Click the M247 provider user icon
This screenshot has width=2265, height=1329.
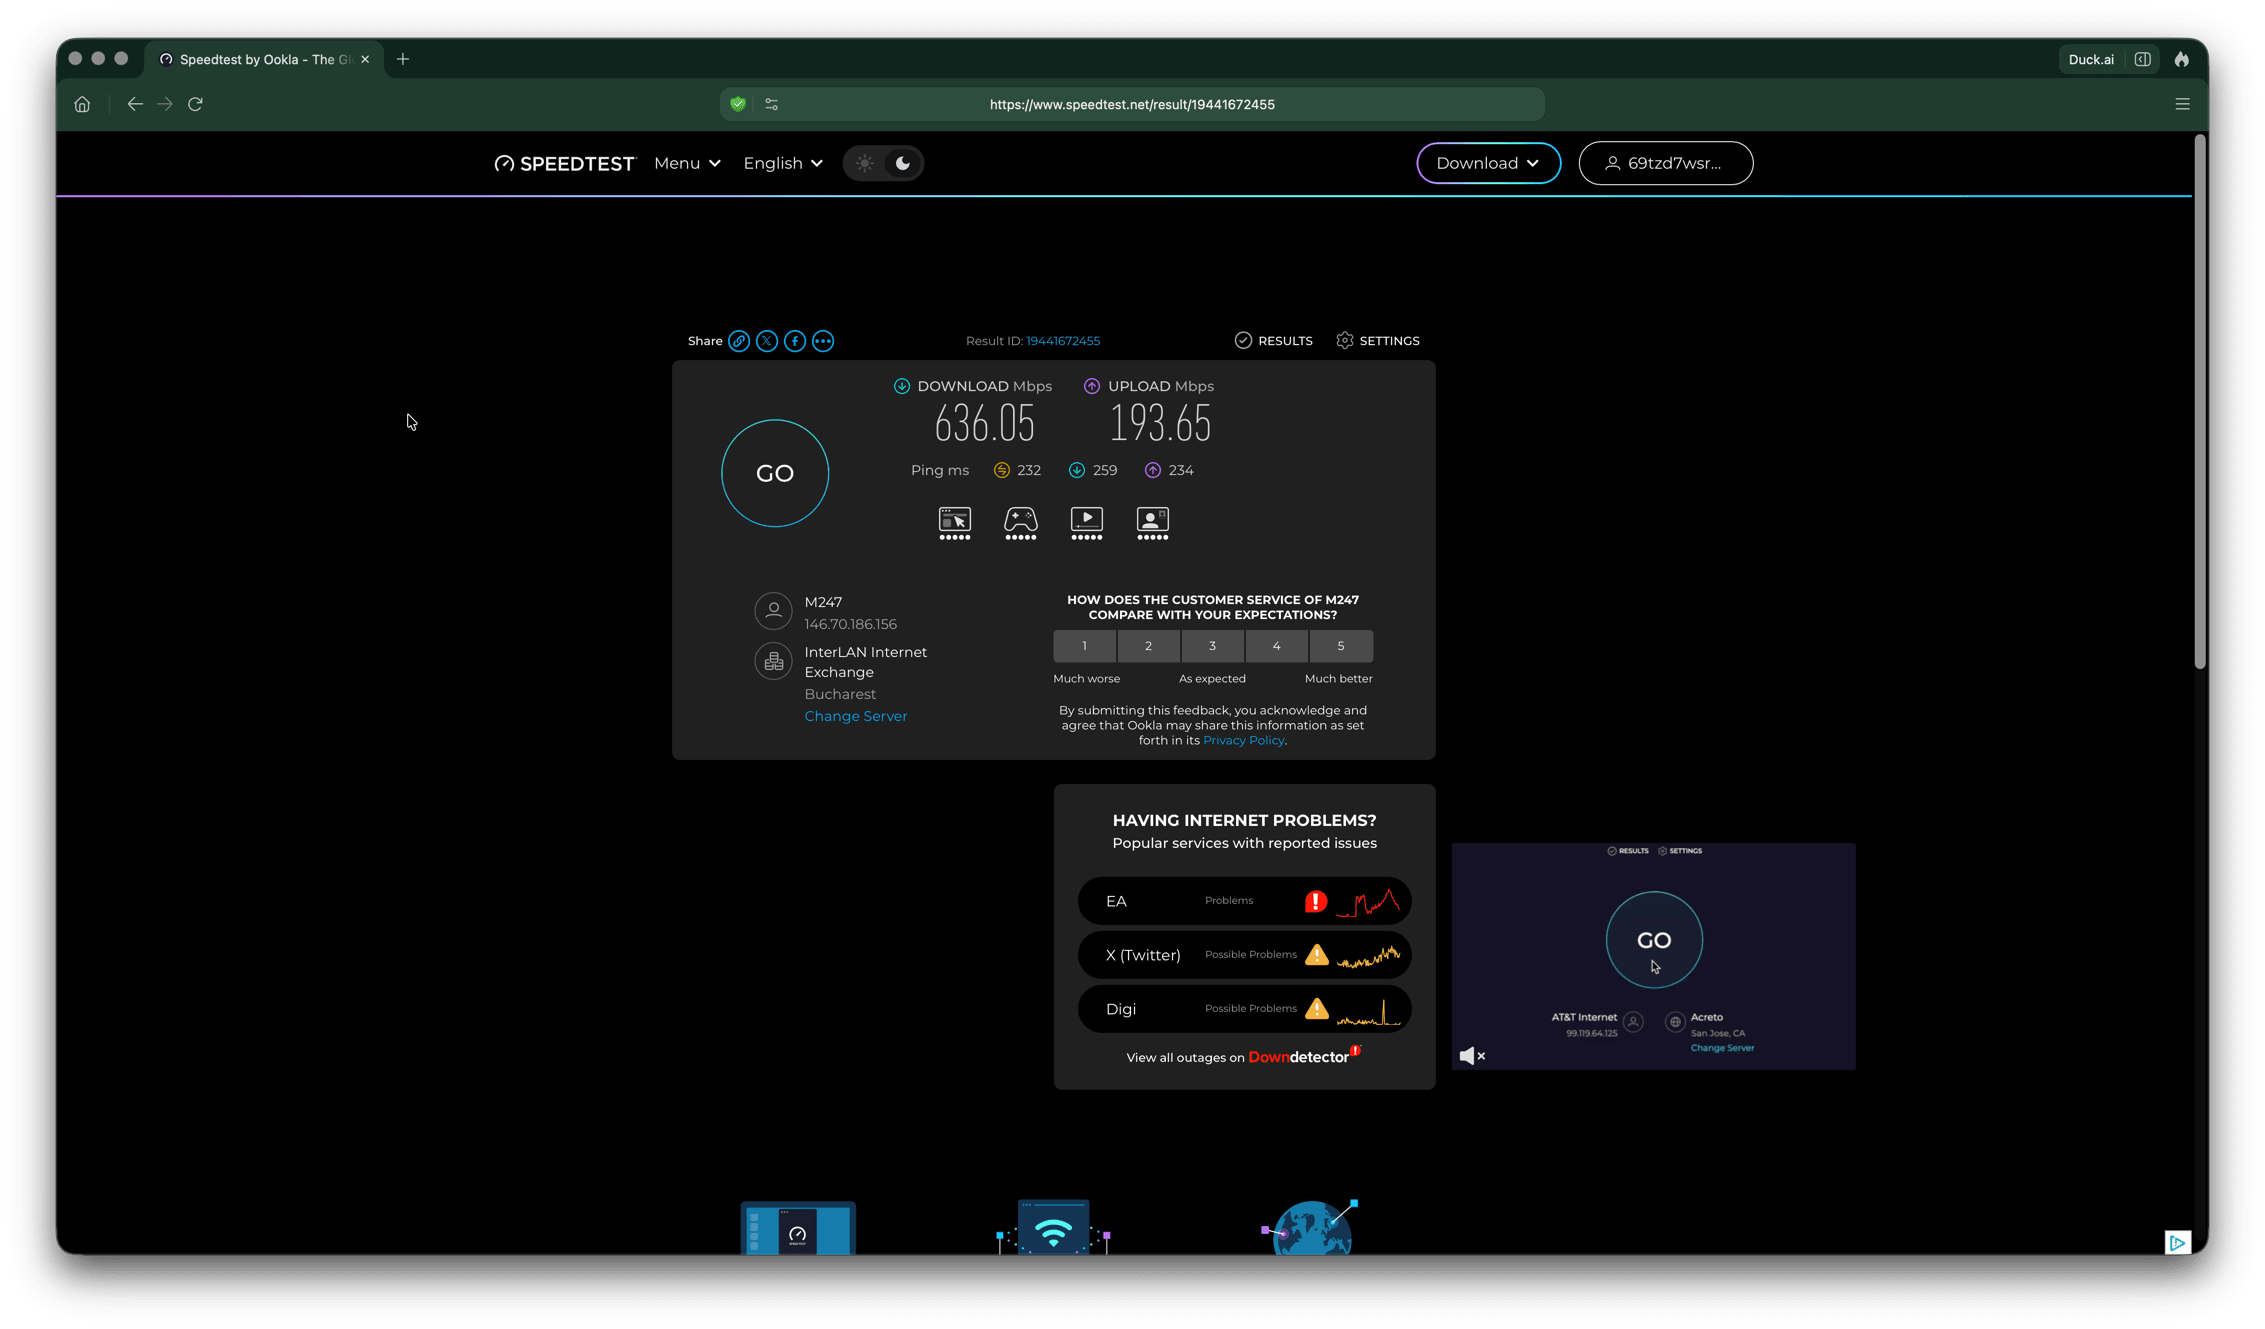[x=773, y=610]
